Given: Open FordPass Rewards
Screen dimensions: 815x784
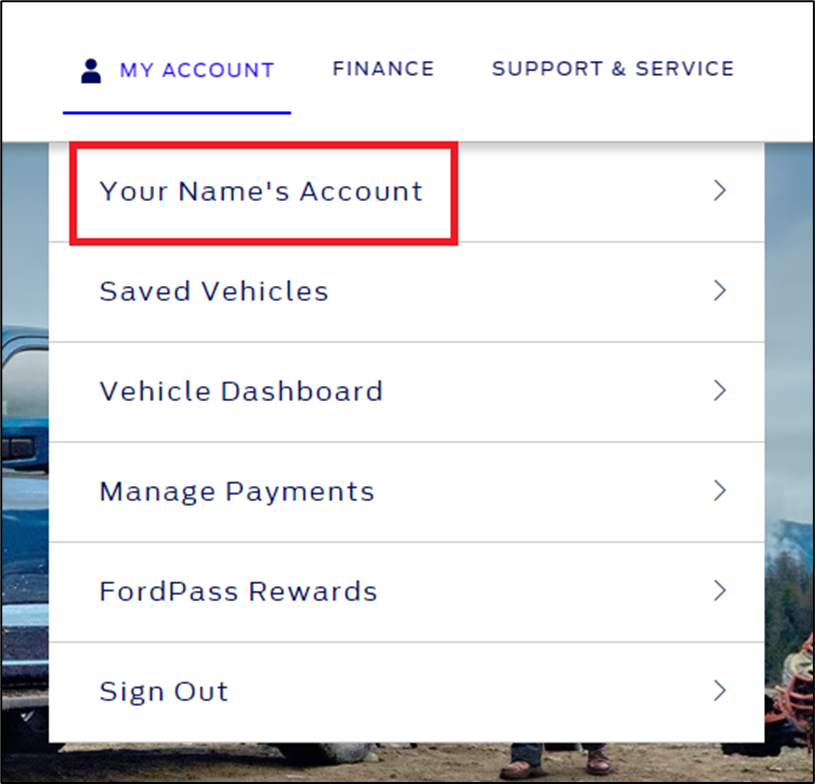Looking at the screenshot, I should tap(237, 591).
